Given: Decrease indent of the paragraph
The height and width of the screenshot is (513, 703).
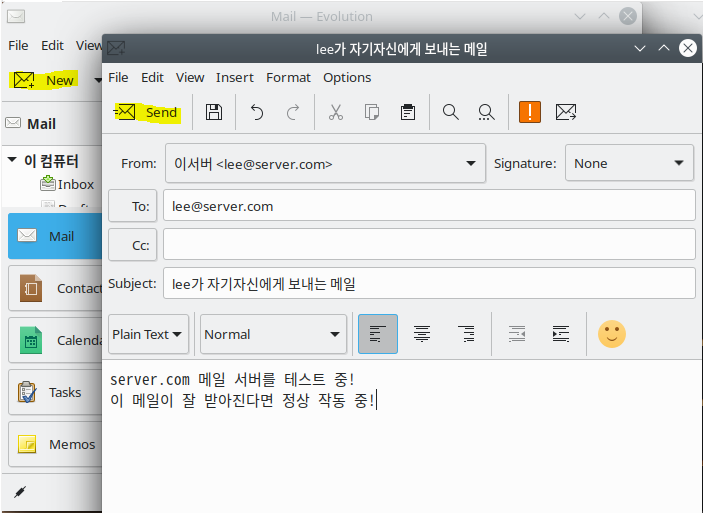Looking at the screenshot, I should point(517,334).
